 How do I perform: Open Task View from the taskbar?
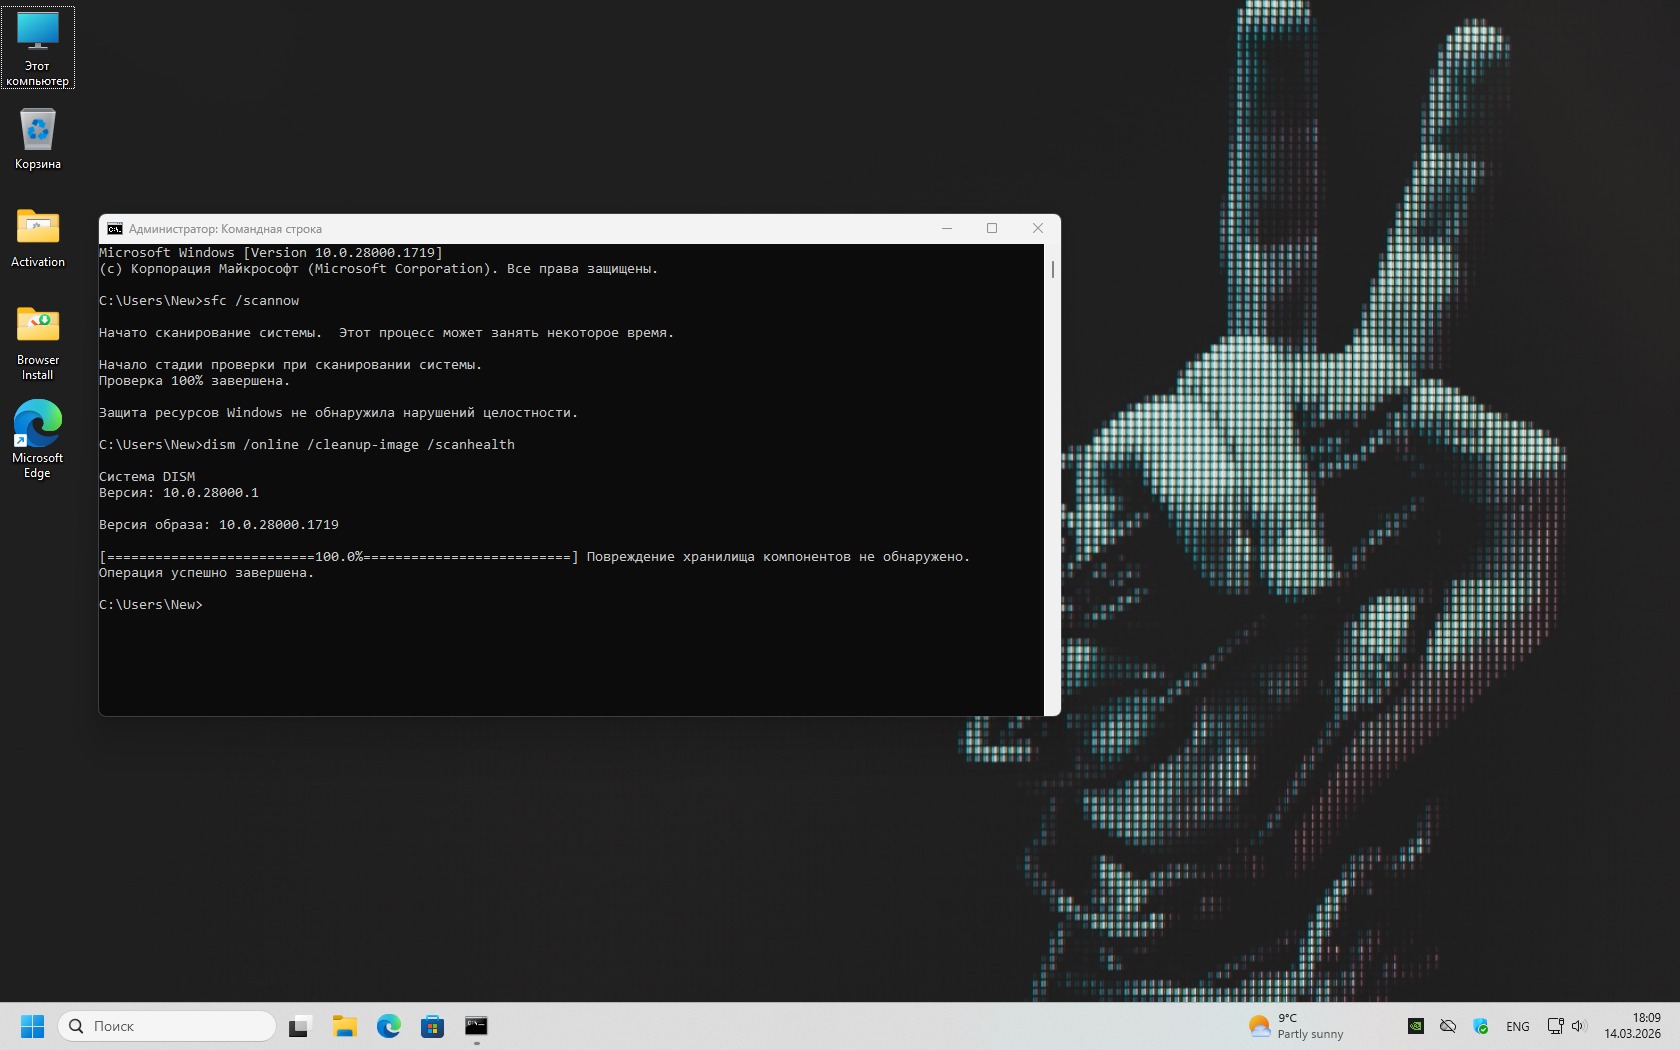click(300, 1026)
